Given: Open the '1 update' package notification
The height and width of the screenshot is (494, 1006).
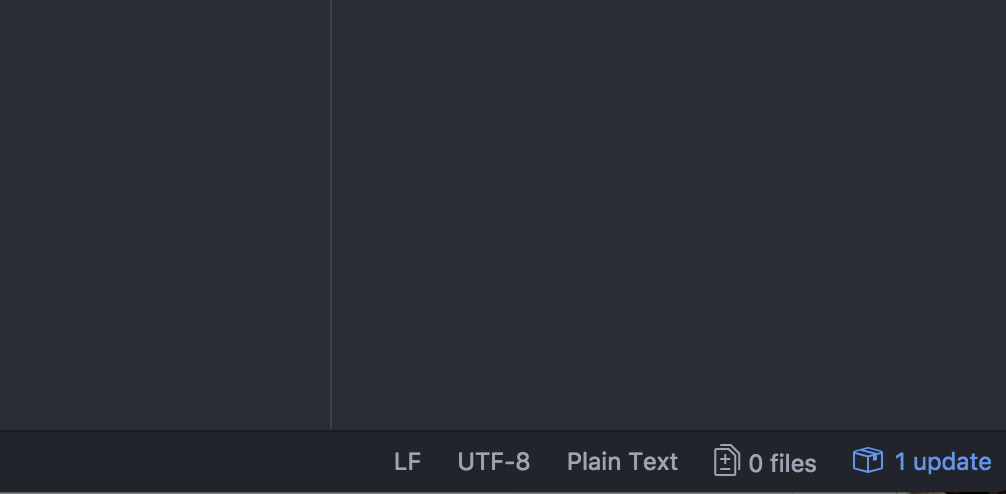Looking at the screenshot, I should tap(922, 461).
